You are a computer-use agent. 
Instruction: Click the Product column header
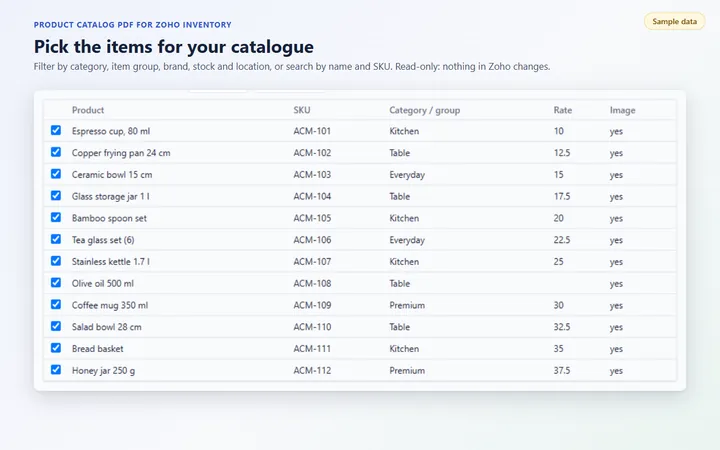[x=88, y=110]
